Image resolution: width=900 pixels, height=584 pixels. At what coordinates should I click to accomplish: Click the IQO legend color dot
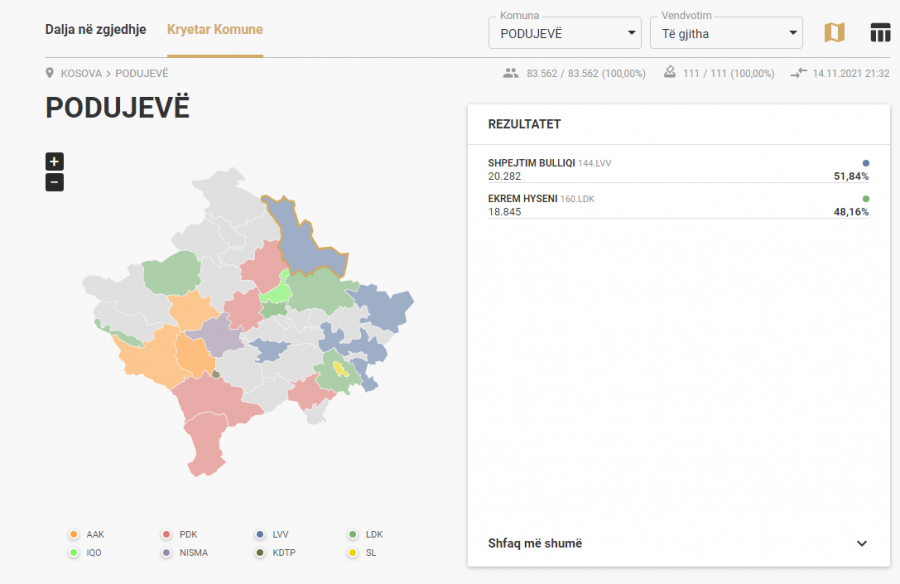tap(73, 552)
